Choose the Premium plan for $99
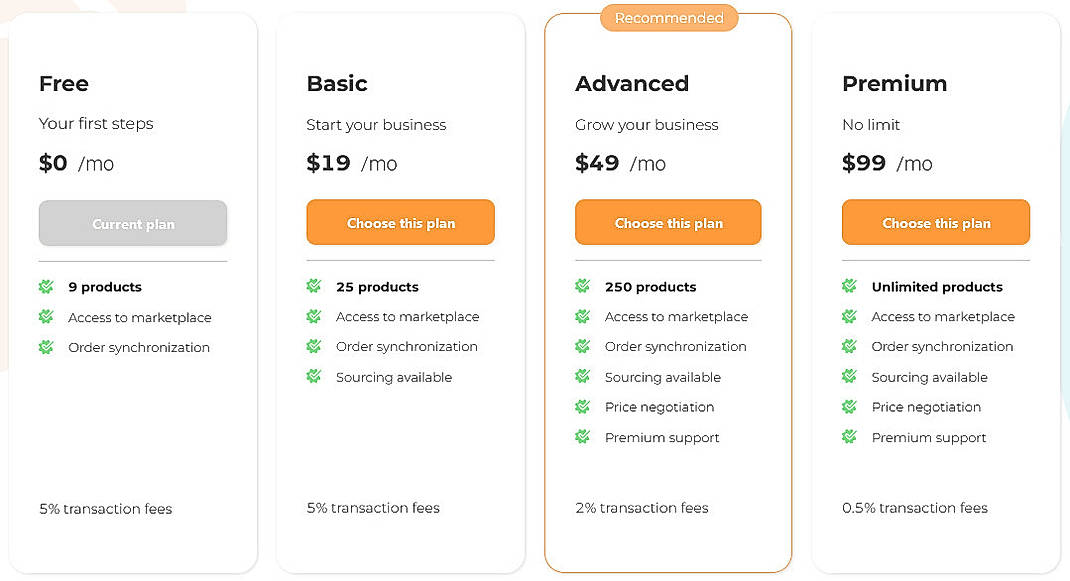Image resolution: width=1070 pixels, height=581 pixels. click(x=935, y=222)
